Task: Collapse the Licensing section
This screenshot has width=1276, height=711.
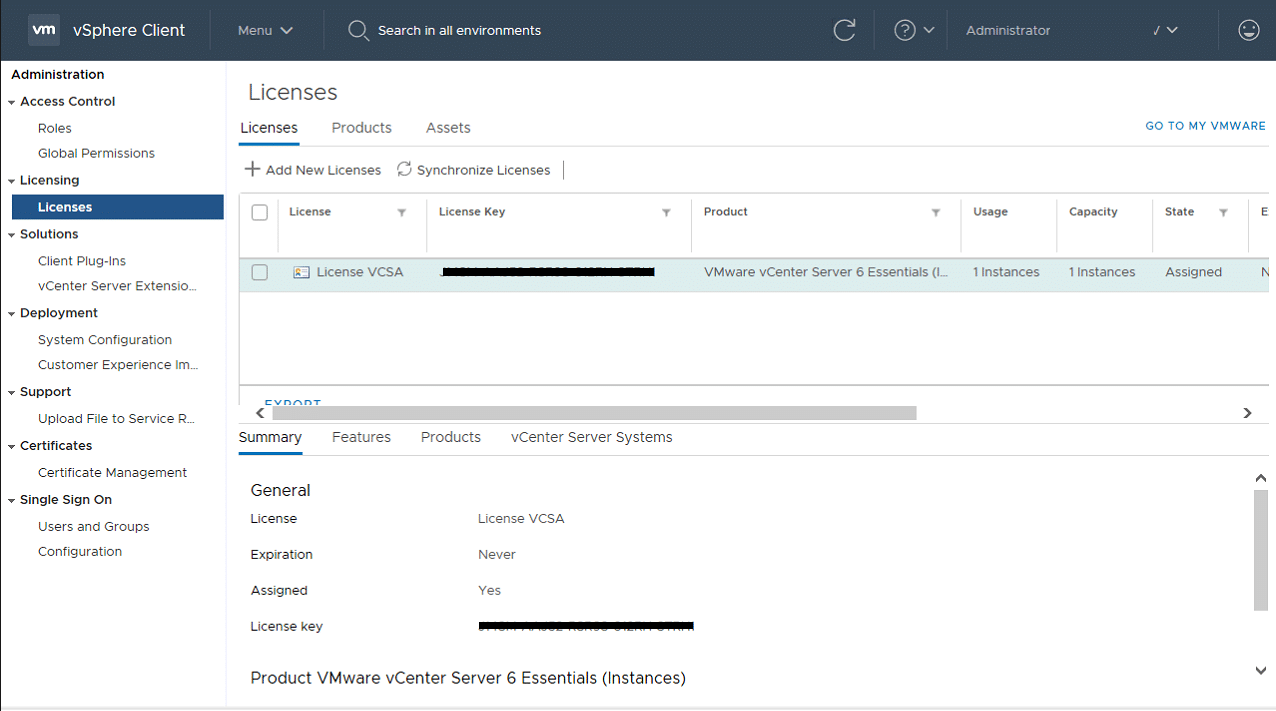Action: point(11,181)
